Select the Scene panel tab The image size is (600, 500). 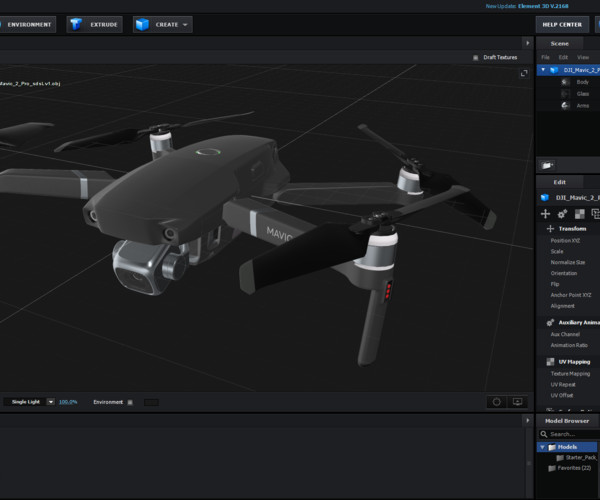[x=559, y=44]
